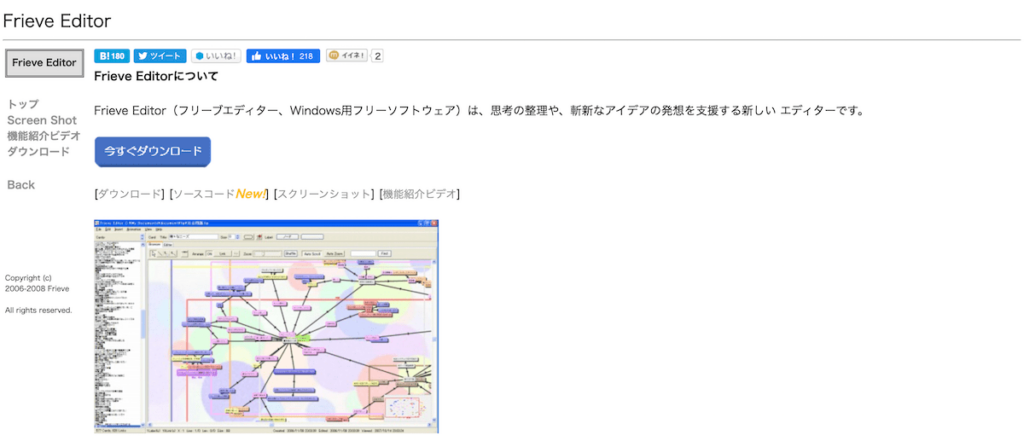Open the bracketed [ダウンロード] inline link

pos(129,194)
